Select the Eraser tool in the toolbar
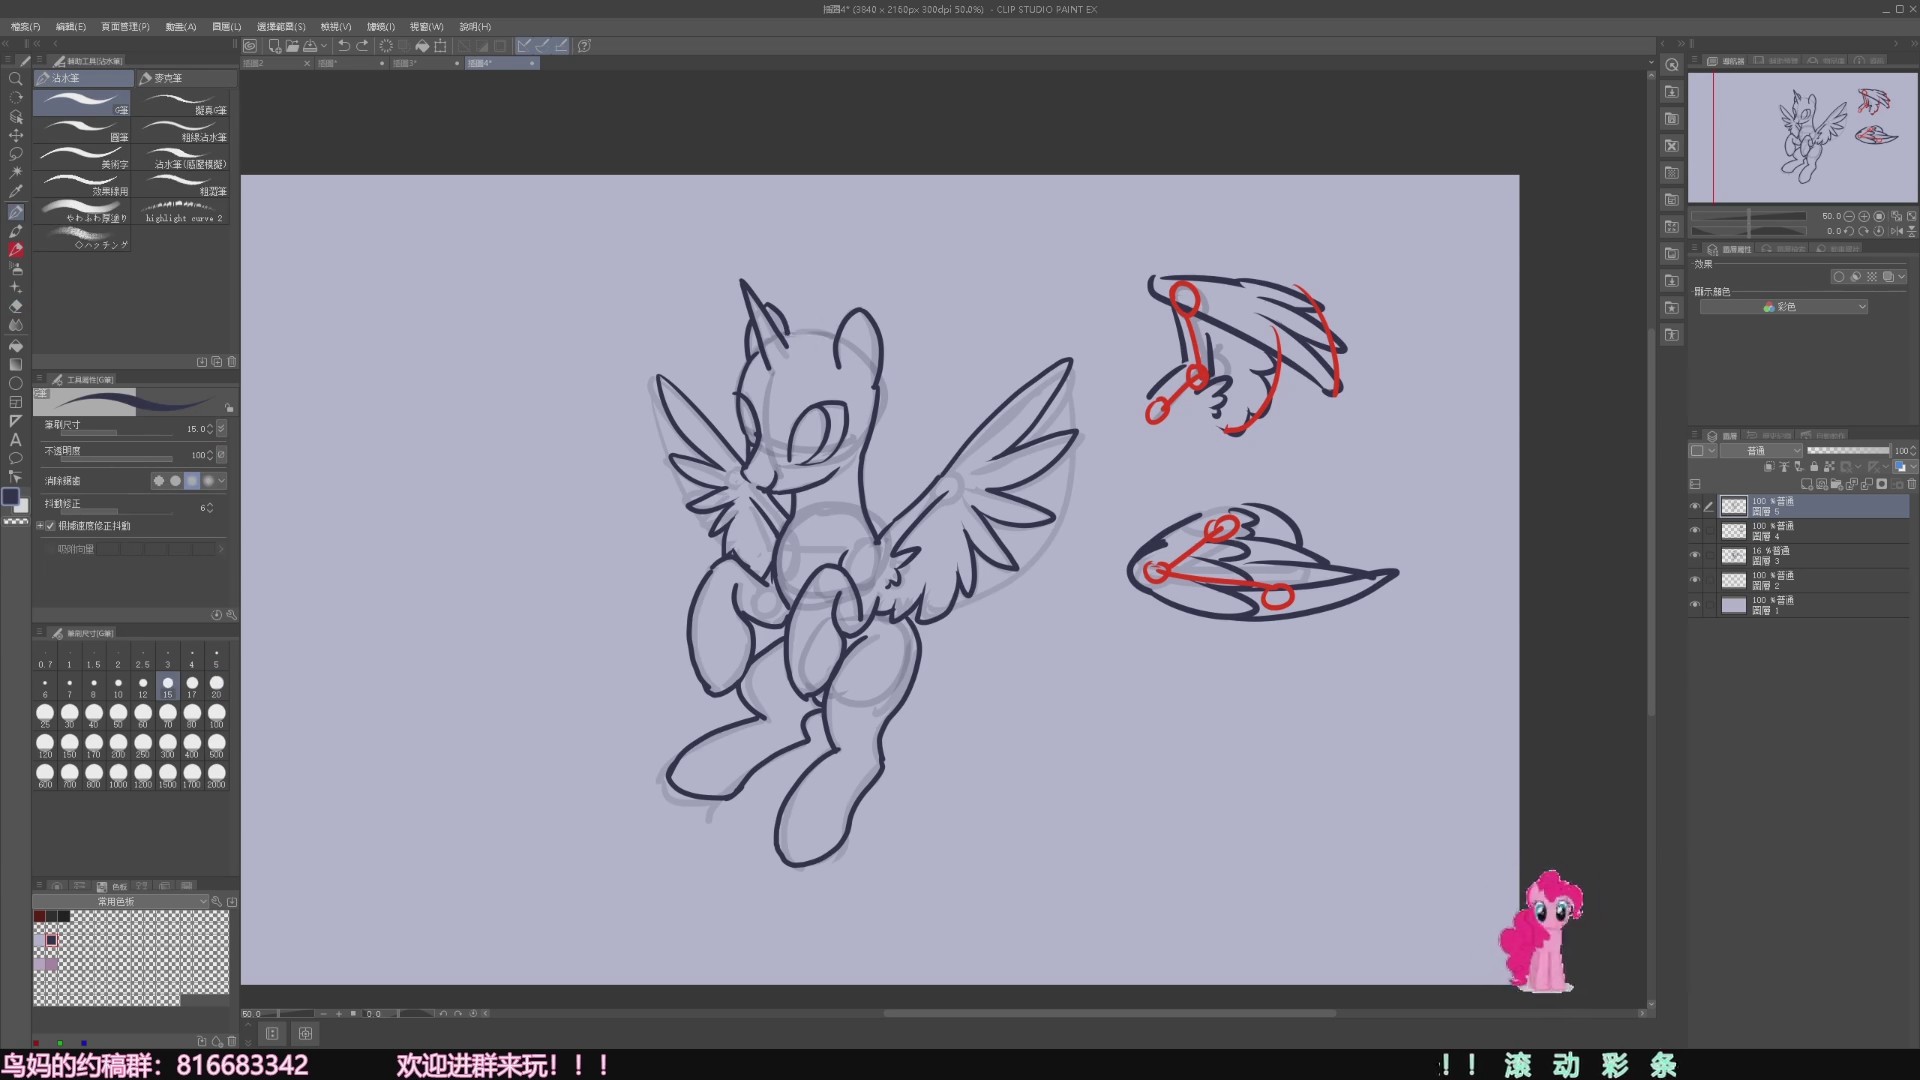This screenshot has width=1920, height=1080. (x=16, y=306)
